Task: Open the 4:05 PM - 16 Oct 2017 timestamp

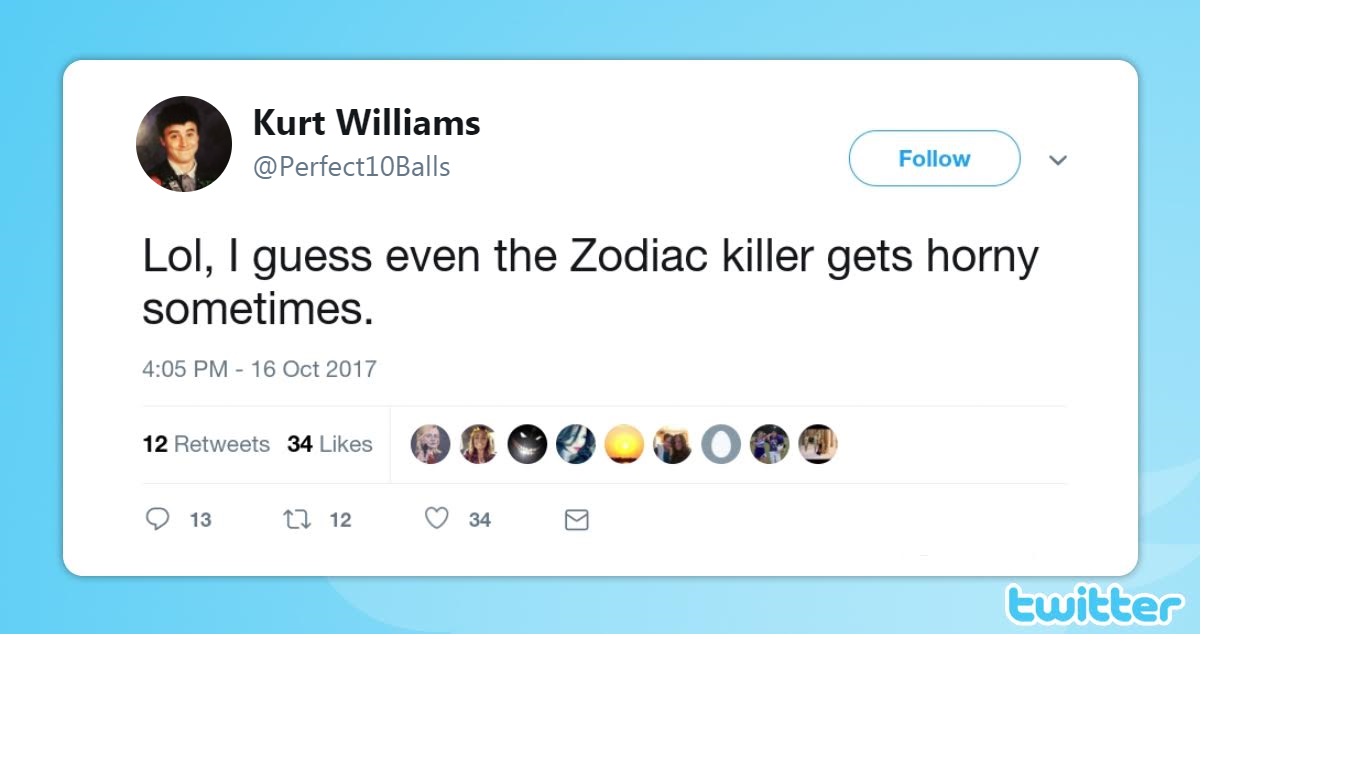Action: click(x=259, y=369)
